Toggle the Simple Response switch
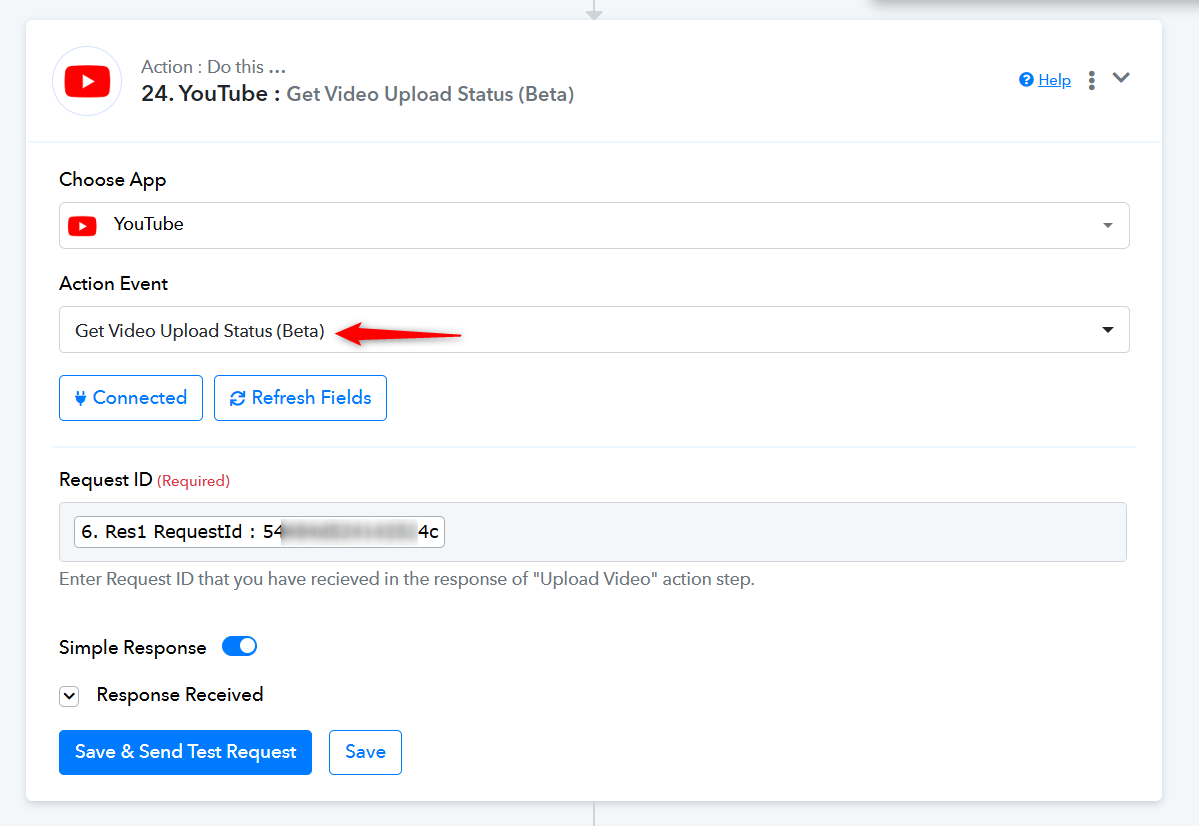1199x826 pixels. point(239,646)
